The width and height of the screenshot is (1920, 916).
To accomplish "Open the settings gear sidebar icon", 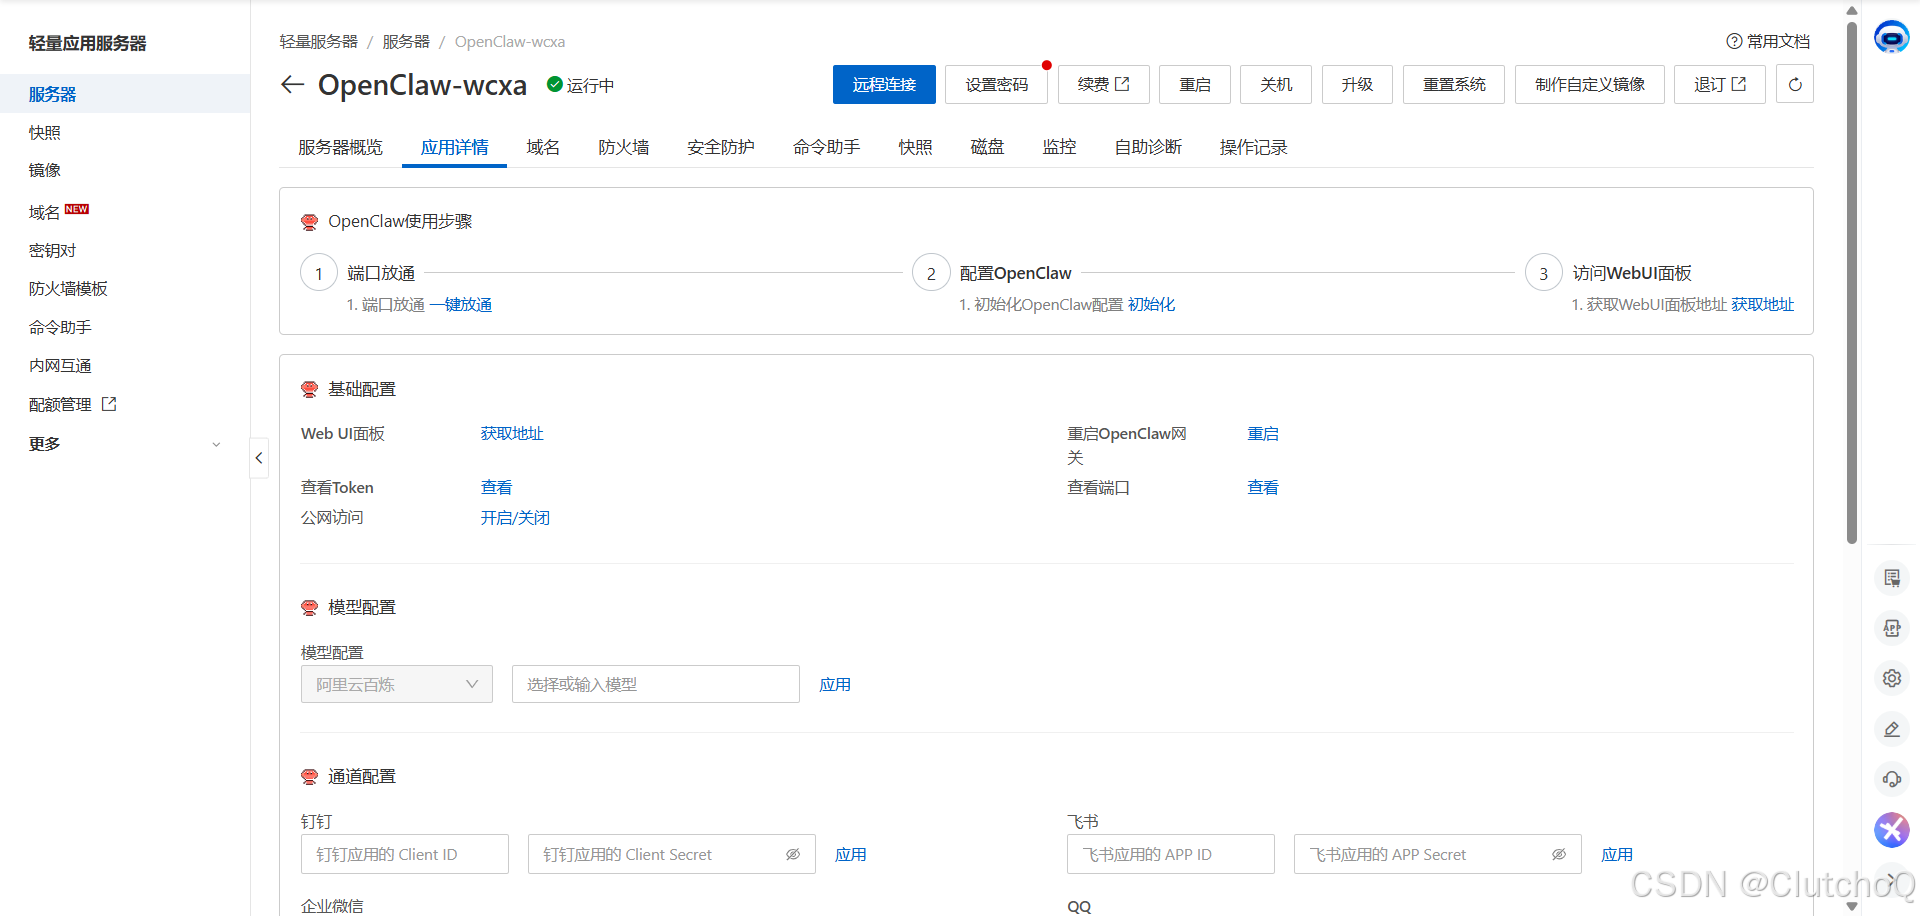I will point(1892,678).
